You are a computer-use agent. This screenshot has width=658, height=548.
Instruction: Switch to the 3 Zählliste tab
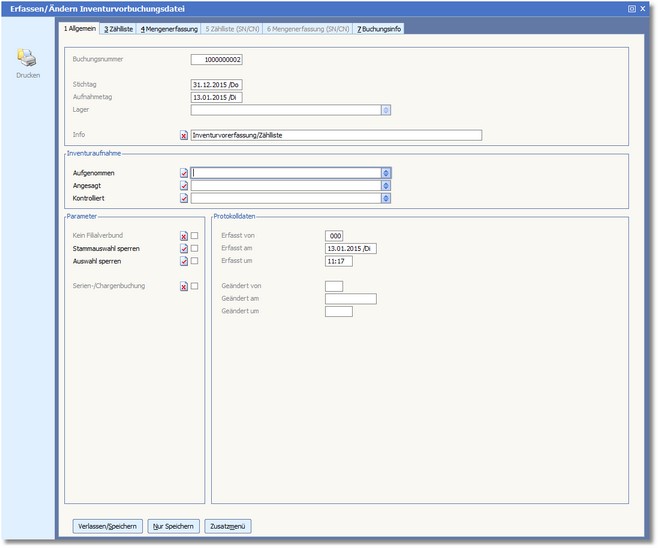click(x=119, y=29)
